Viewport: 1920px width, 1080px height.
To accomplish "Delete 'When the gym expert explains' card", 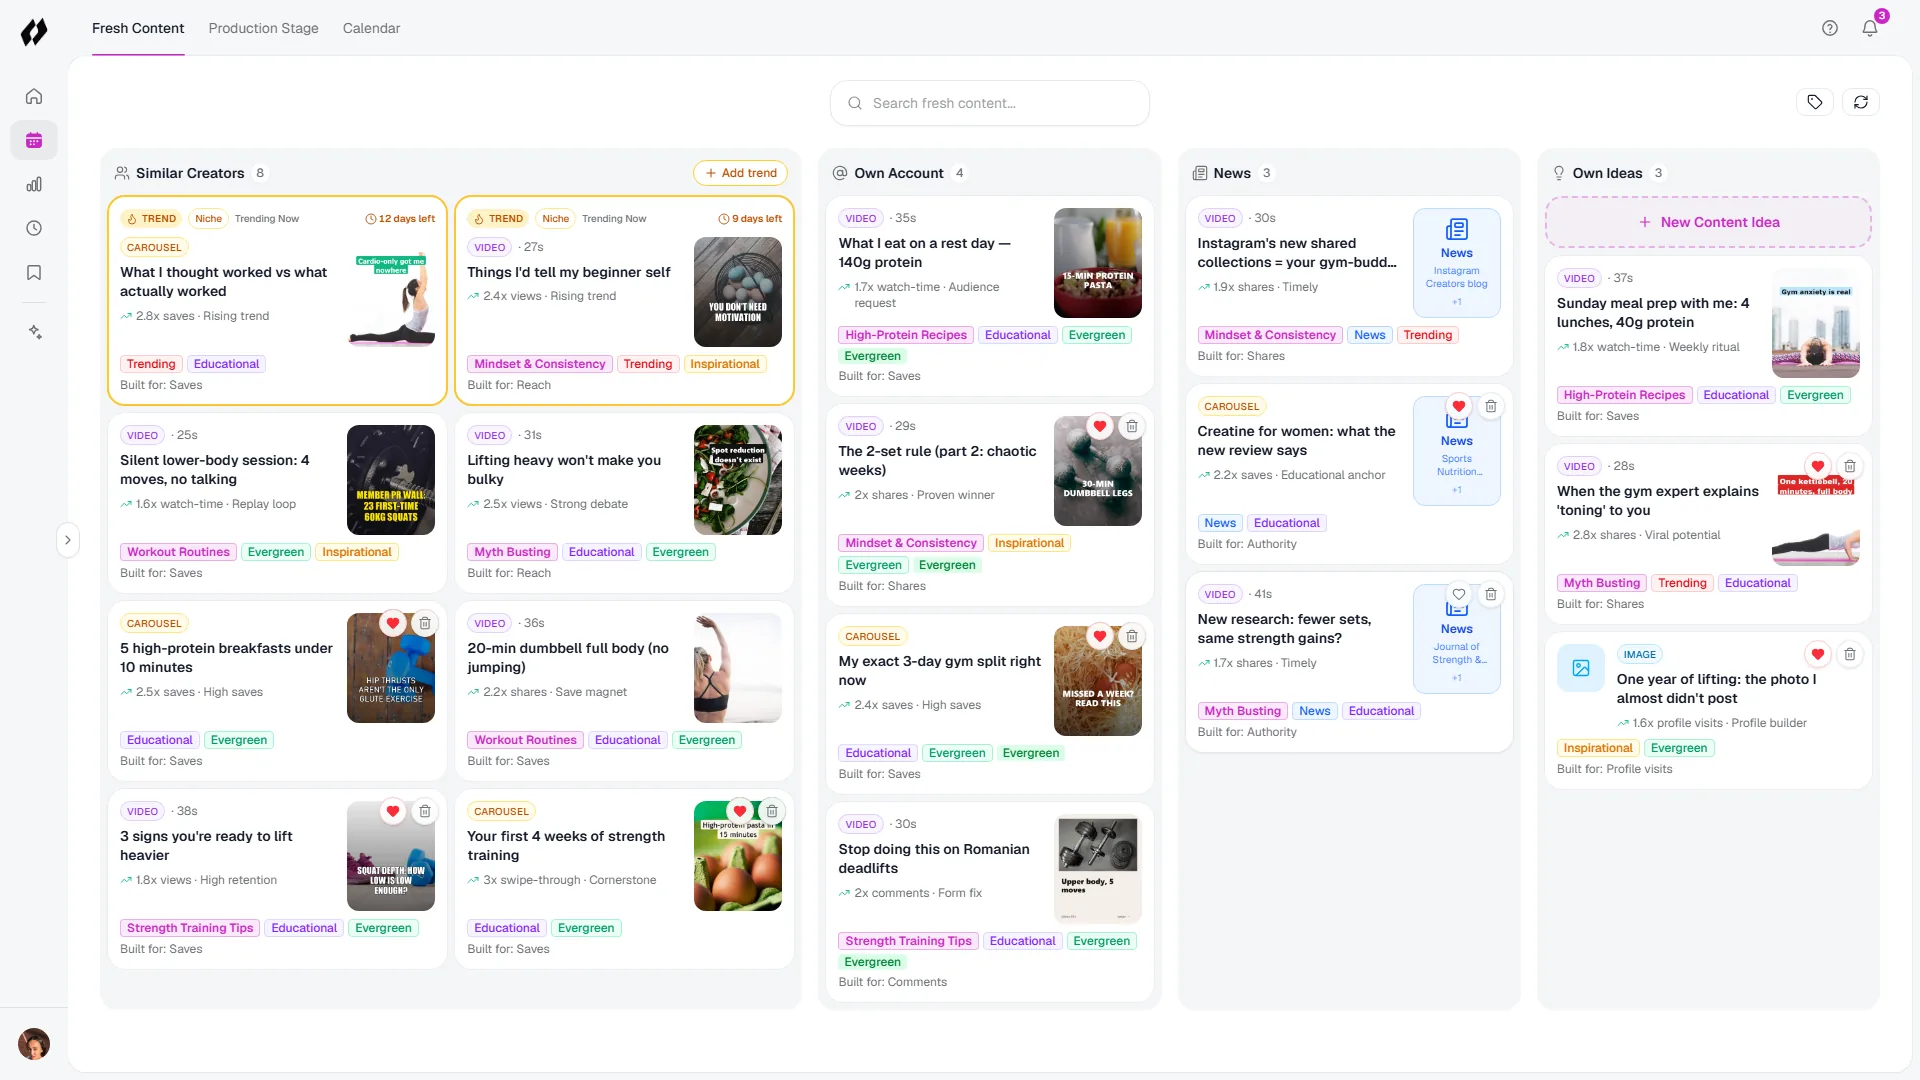I will click(1850, 466).
